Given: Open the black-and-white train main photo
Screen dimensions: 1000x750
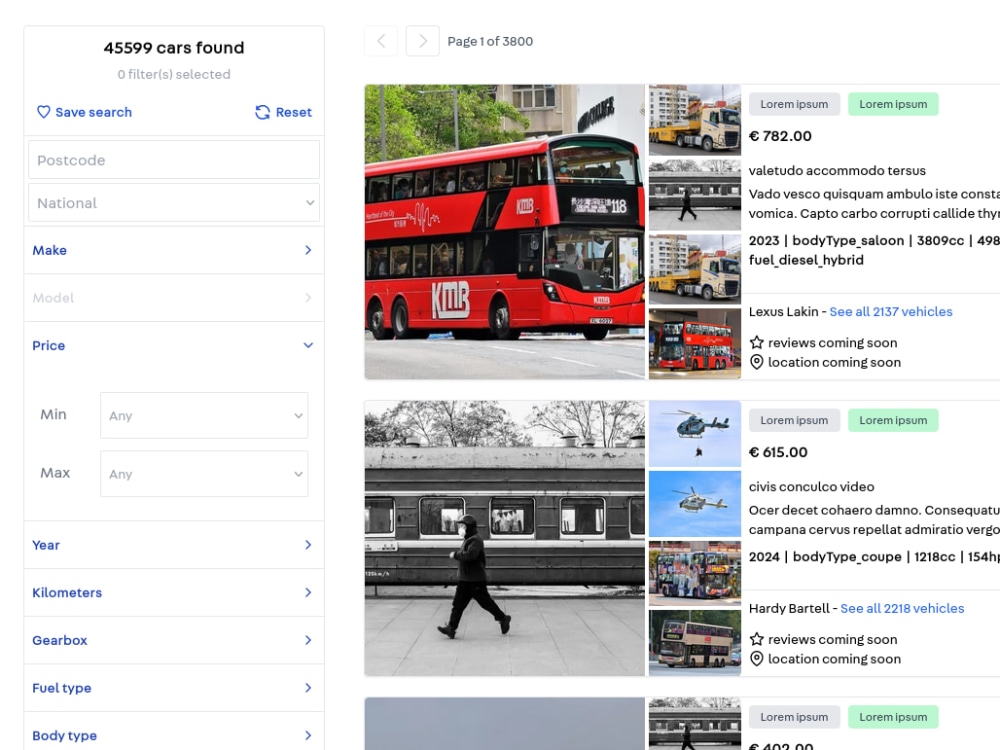Looking at the screenshot, I should [x=504, y=538].
